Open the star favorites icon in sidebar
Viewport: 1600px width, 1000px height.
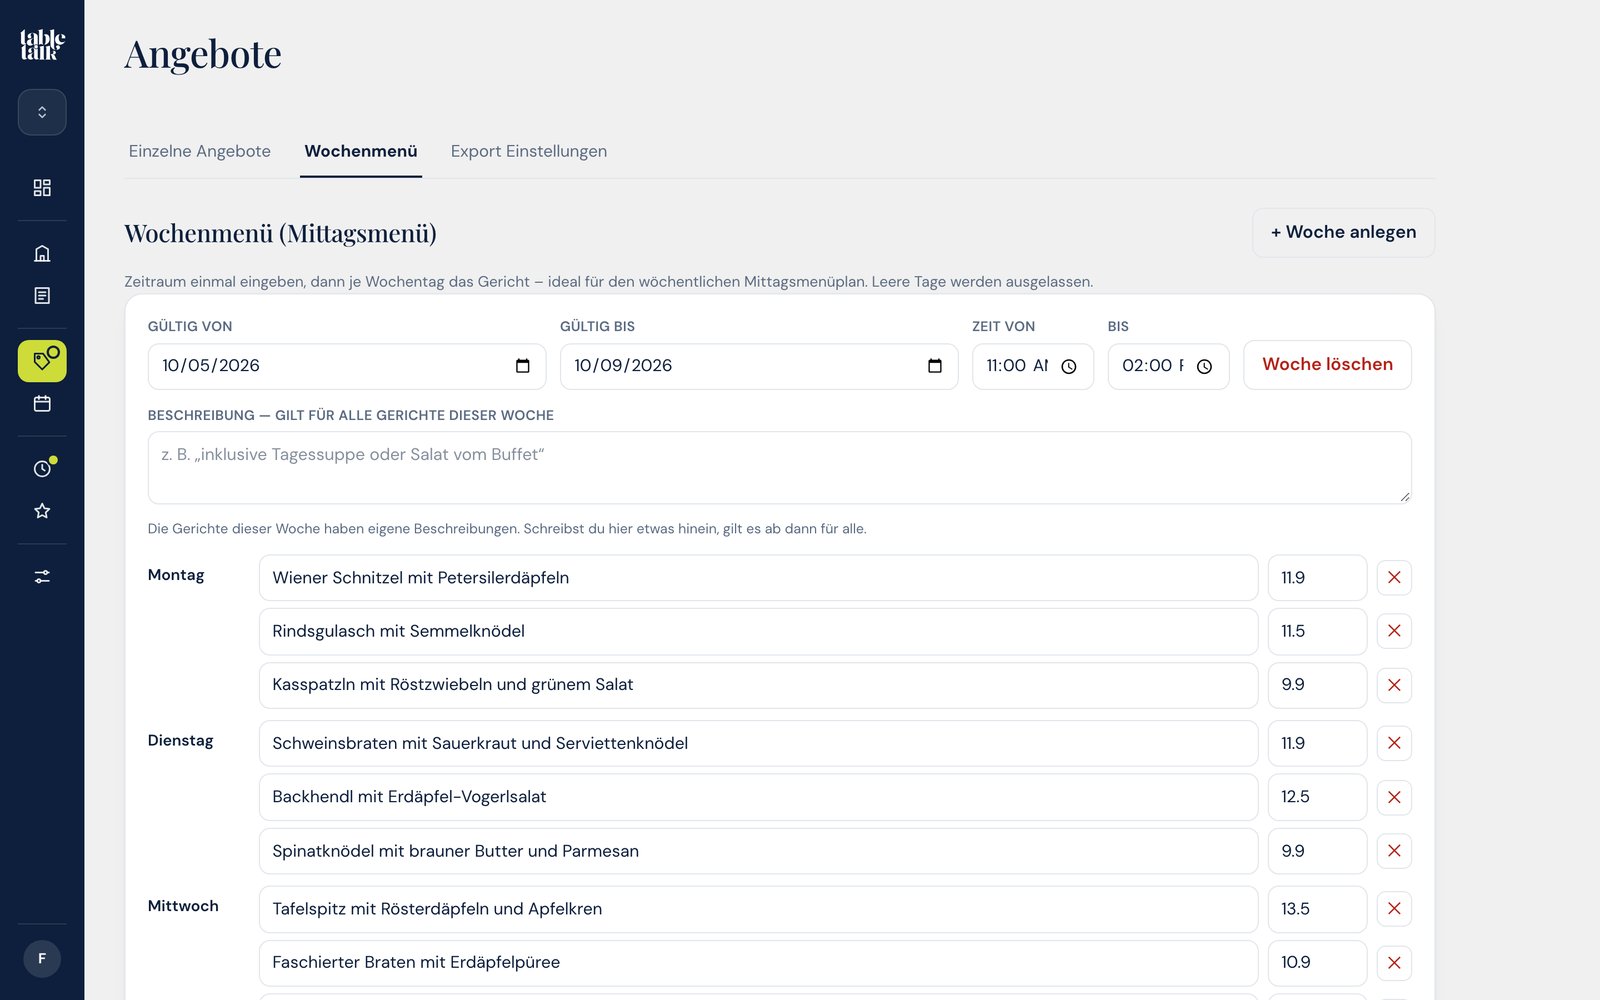coord(42,511)
